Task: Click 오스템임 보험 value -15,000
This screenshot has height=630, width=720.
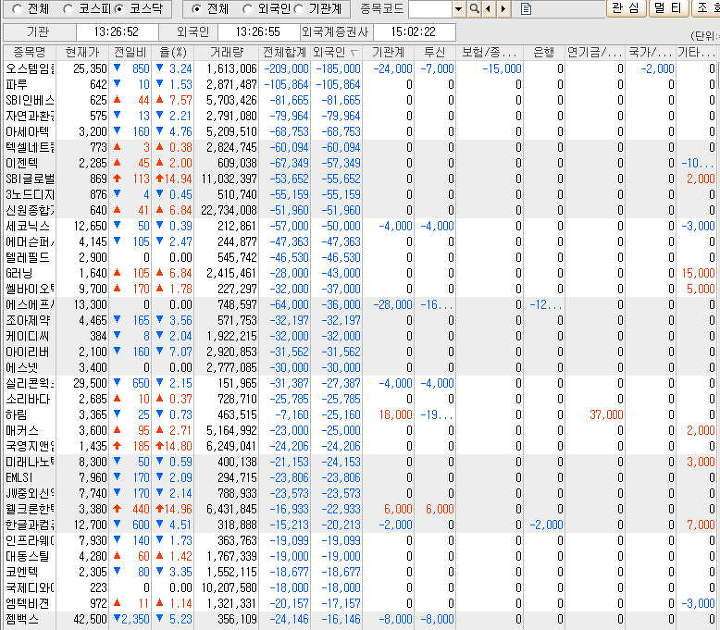Action: (x=502, y=69)
